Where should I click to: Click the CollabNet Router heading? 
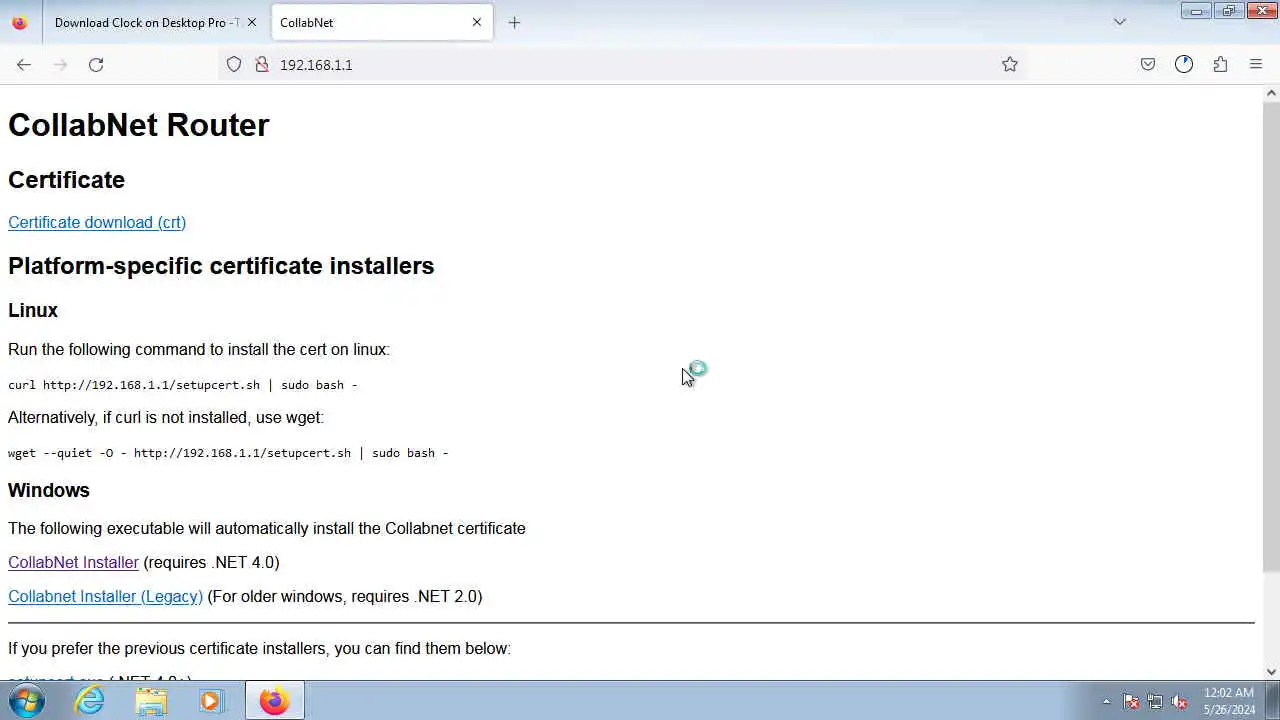pyautogui.click(x=139, y=125)
